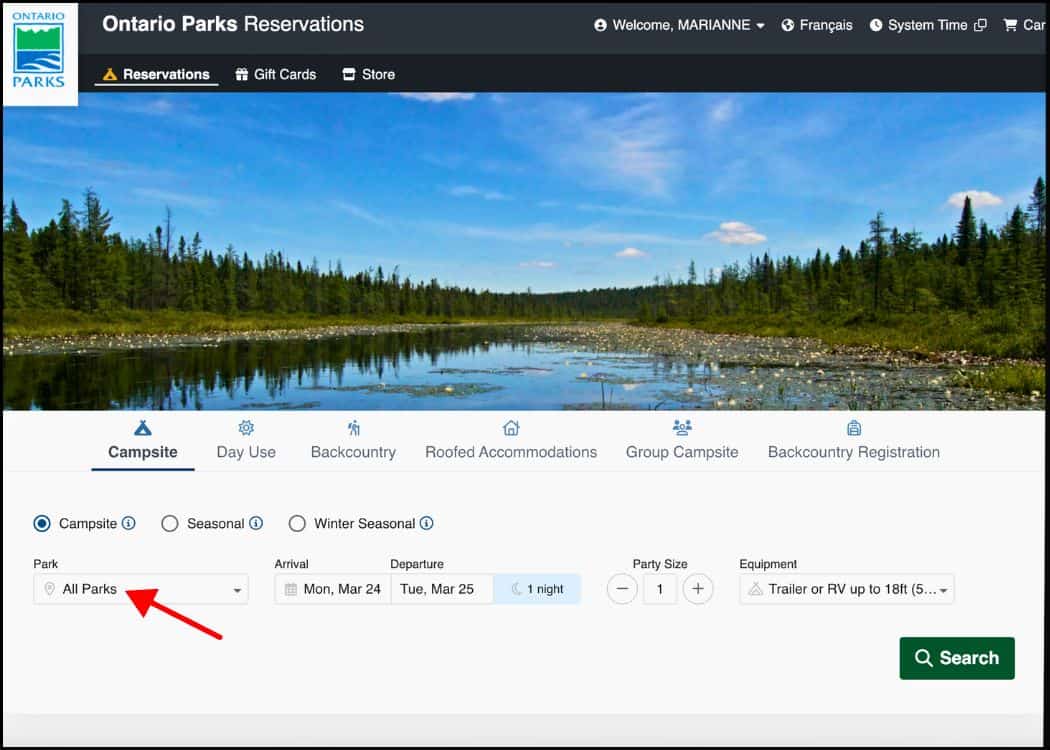Click the info icon next to Campsite option
1050x750 pixels.
(129, 523)
